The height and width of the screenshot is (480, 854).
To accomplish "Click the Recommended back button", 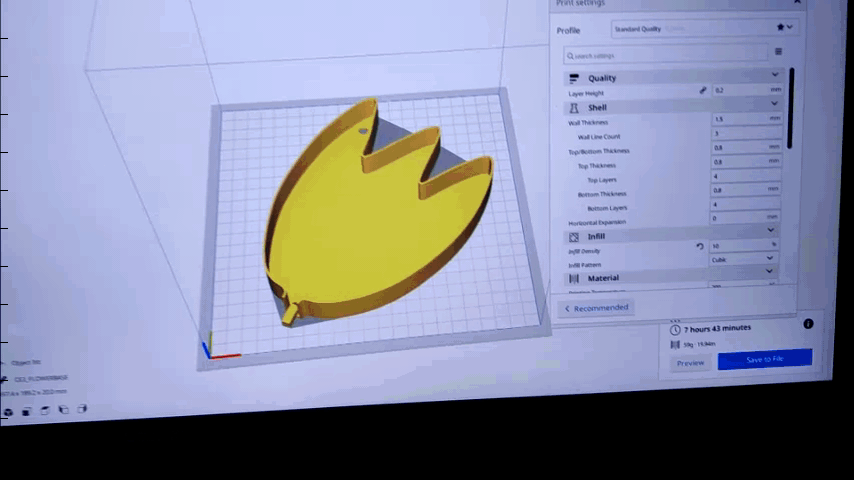I will point(596,308).
